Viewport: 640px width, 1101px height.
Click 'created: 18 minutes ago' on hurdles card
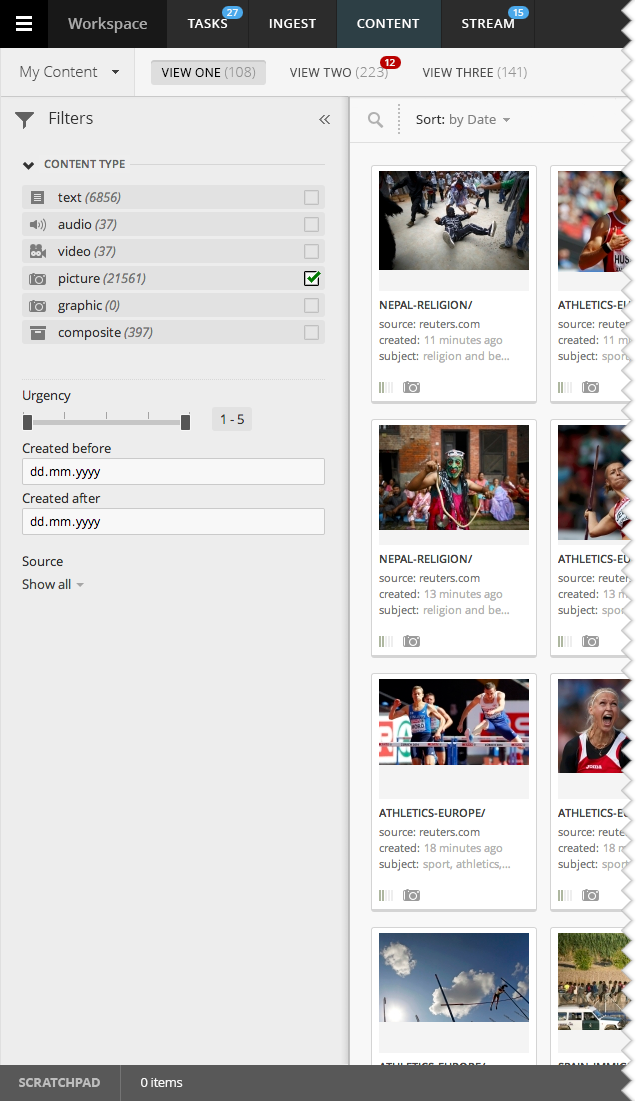pyautogui.click(x=440, y=849)
